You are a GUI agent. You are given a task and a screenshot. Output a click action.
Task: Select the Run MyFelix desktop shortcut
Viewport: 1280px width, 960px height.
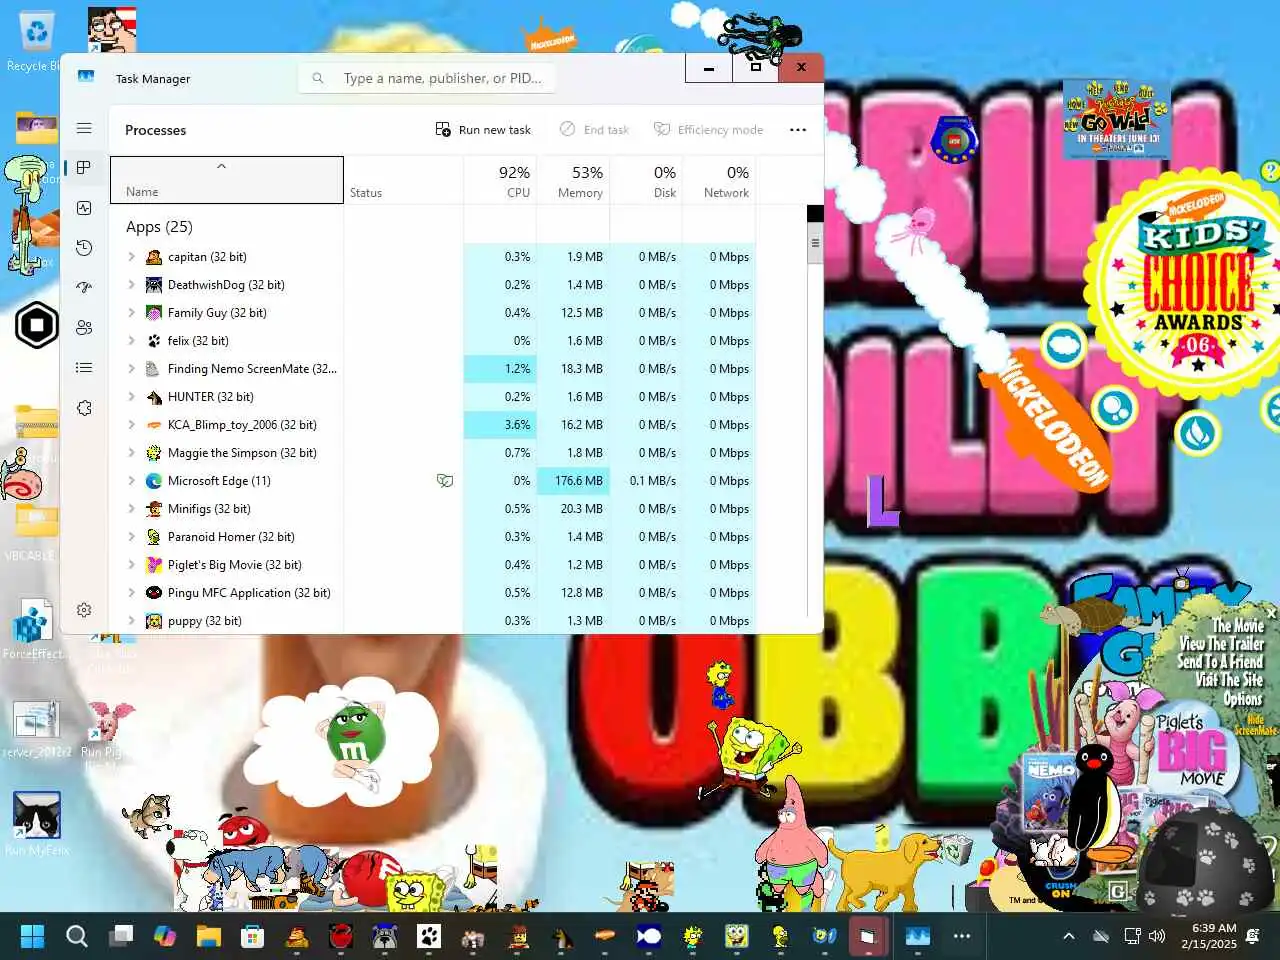[x=37, y=824]
